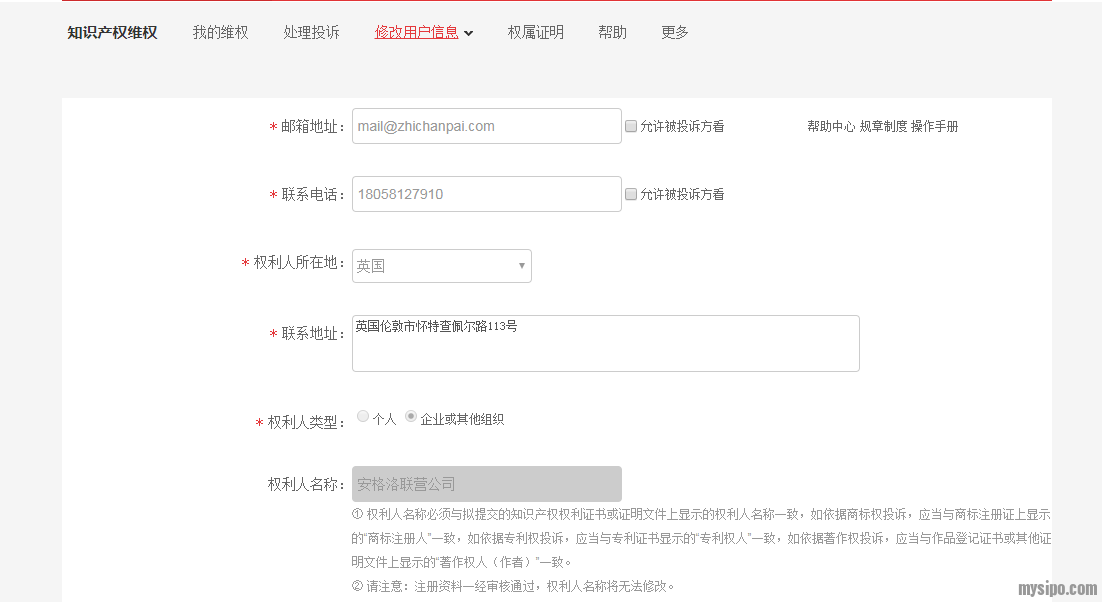Go to 处理投诉 navigation item

pos(311,32)
